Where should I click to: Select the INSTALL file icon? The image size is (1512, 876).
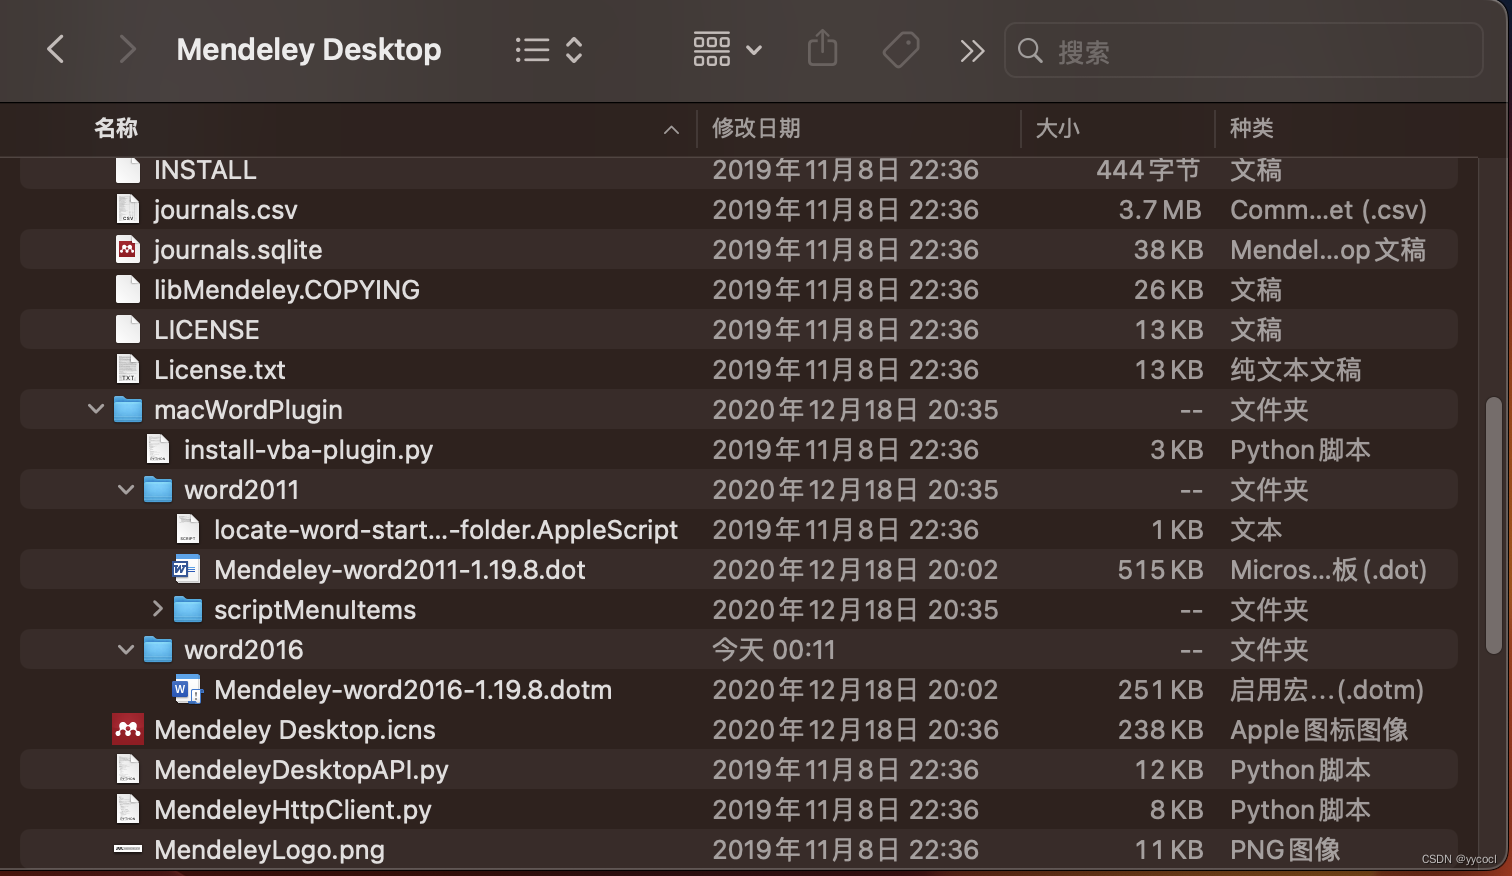[x=128, y=169]
